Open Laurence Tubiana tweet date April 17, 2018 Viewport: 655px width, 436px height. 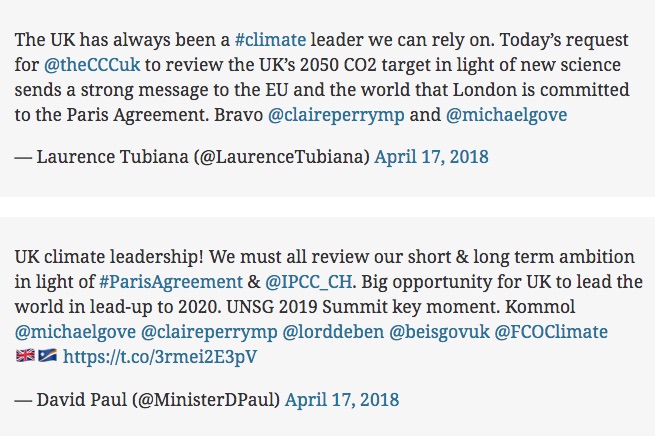pos(431,157)
